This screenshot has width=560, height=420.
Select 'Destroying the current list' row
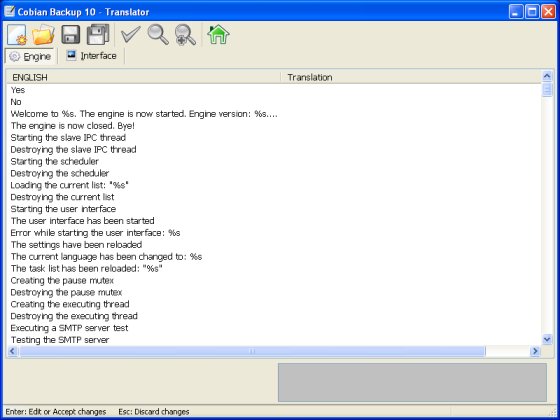(x=274, y=197)
